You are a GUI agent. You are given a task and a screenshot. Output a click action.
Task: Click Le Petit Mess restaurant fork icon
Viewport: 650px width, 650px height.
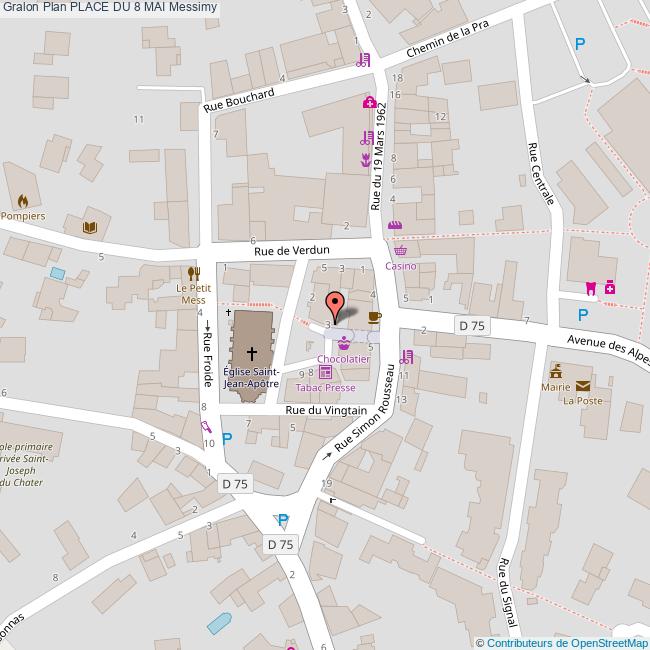tap(192, 272)
